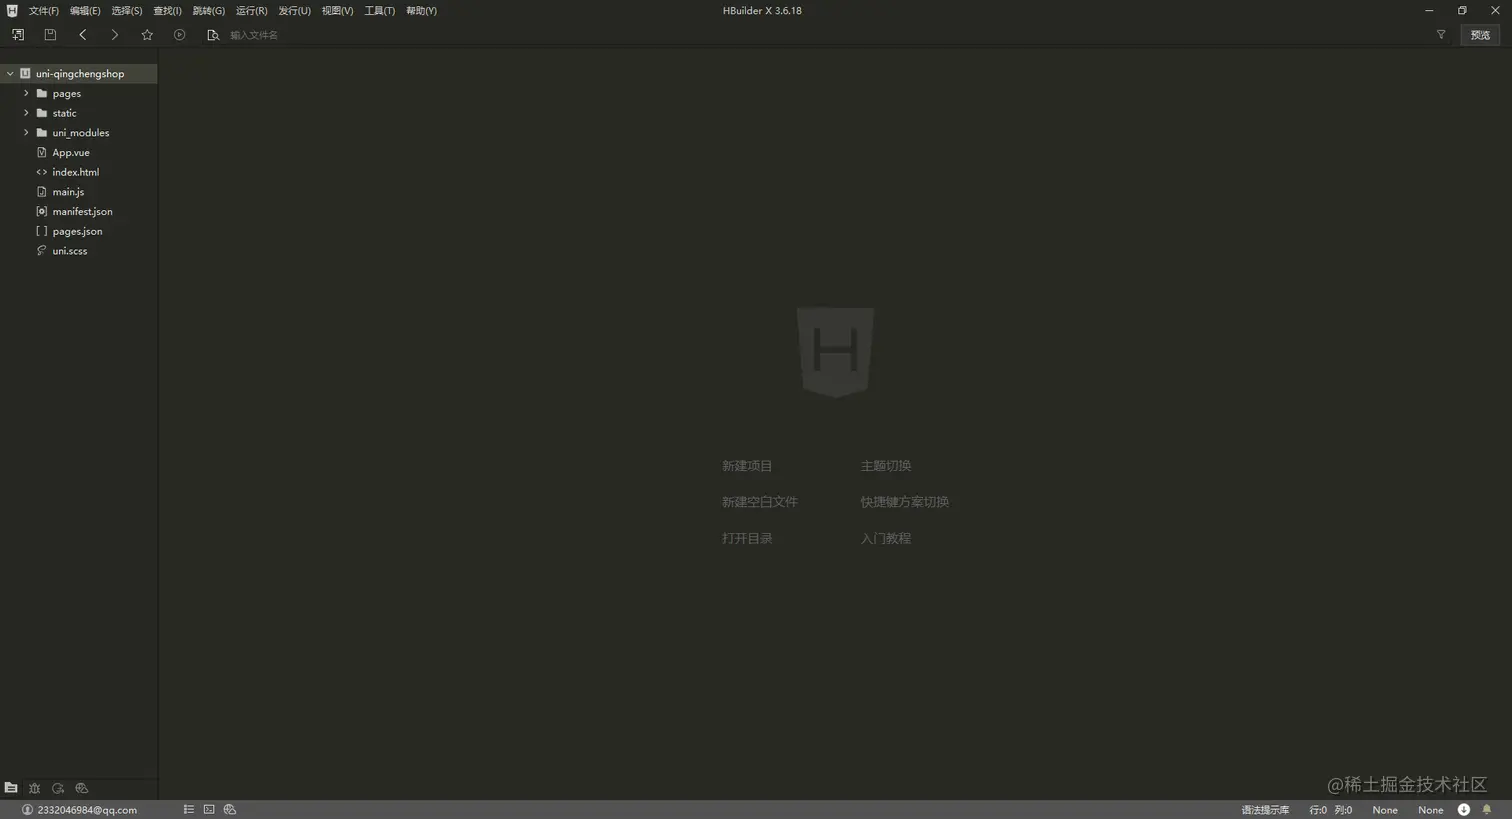Expand the uni_modules folder

point(26,132)
